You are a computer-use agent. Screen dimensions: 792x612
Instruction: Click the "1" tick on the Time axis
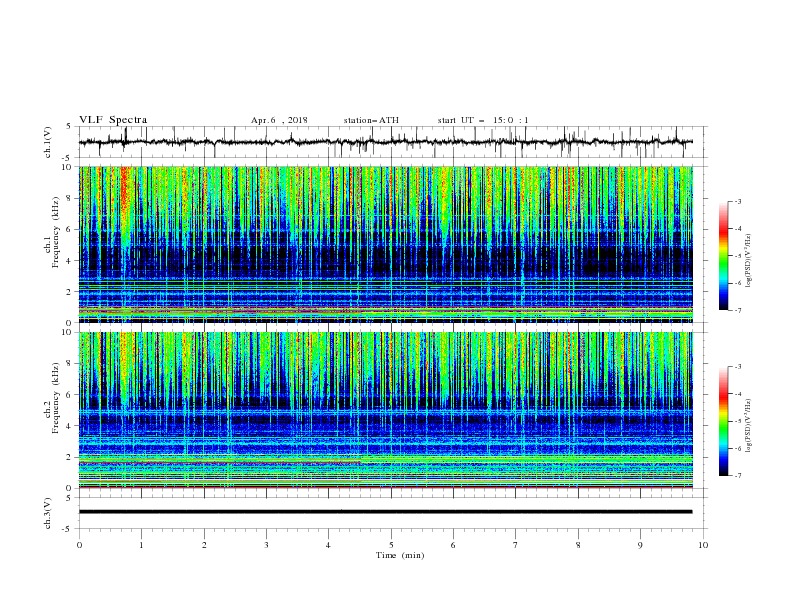[x=142, y=545]
